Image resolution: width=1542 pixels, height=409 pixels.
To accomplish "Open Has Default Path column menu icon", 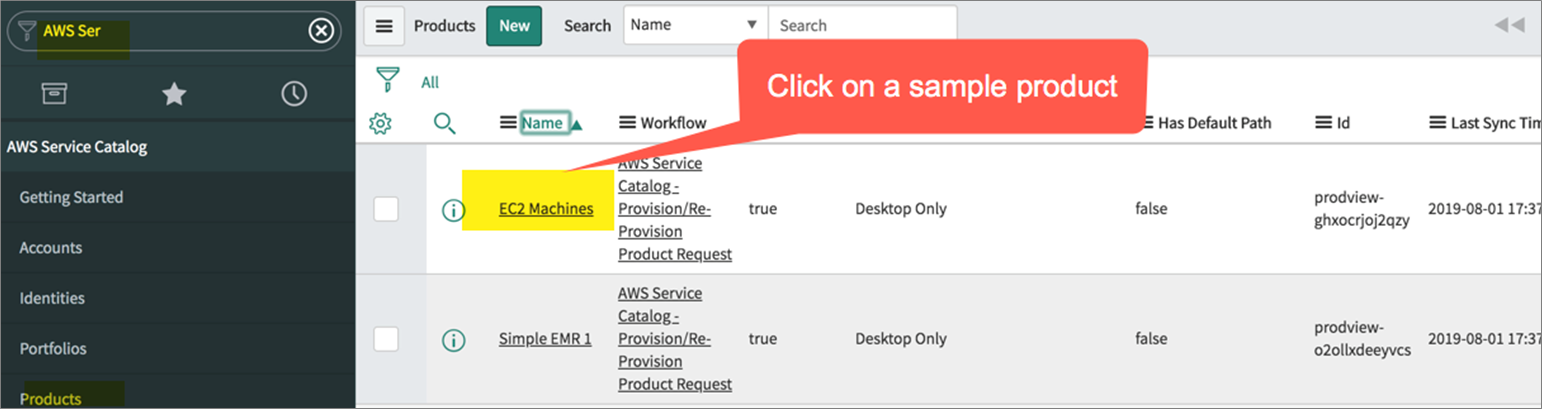I will pyautogui.click(x=1146, y=123).
